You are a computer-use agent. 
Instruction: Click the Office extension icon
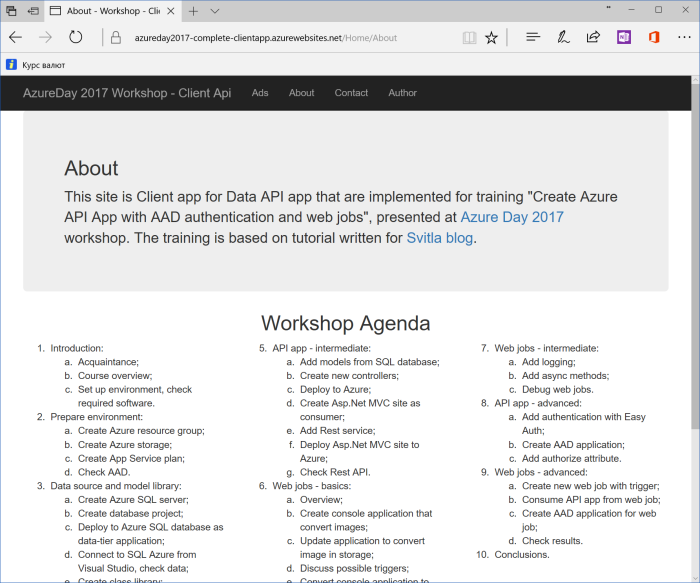coord(654,37)
